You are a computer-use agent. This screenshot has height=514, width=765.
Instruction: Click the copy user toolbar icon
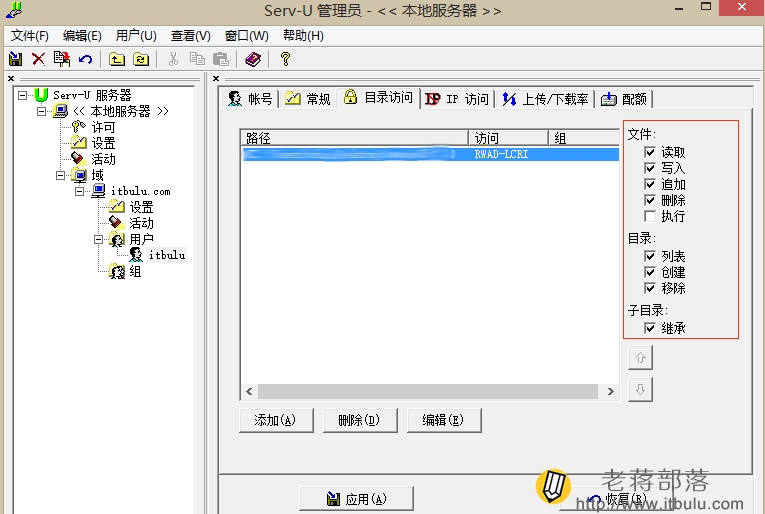61,59
